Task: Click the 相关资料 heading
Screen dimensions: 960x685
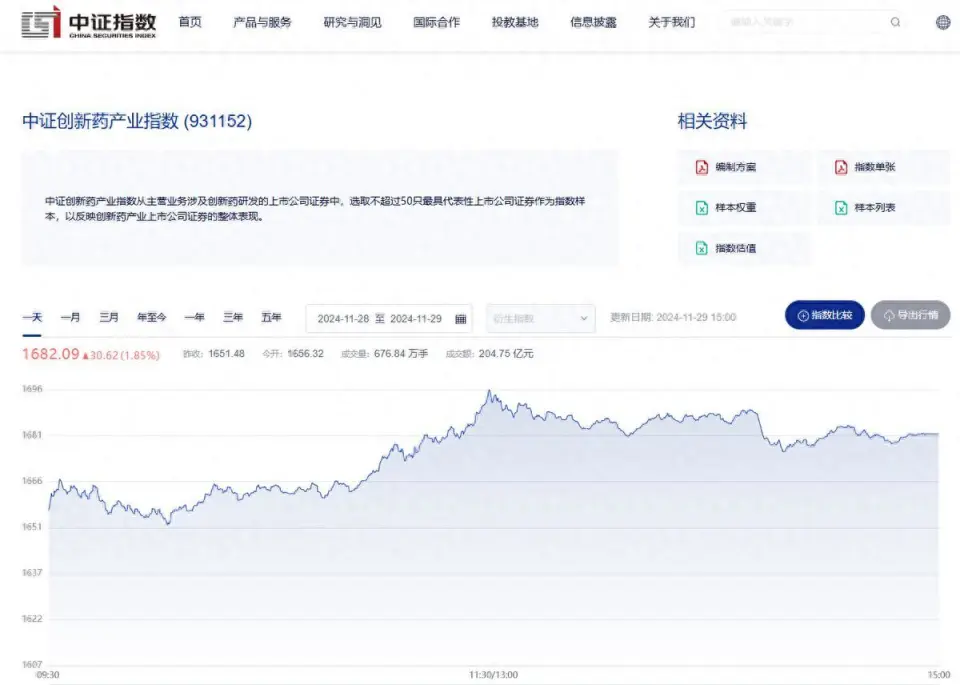Action: pos(712,121)
